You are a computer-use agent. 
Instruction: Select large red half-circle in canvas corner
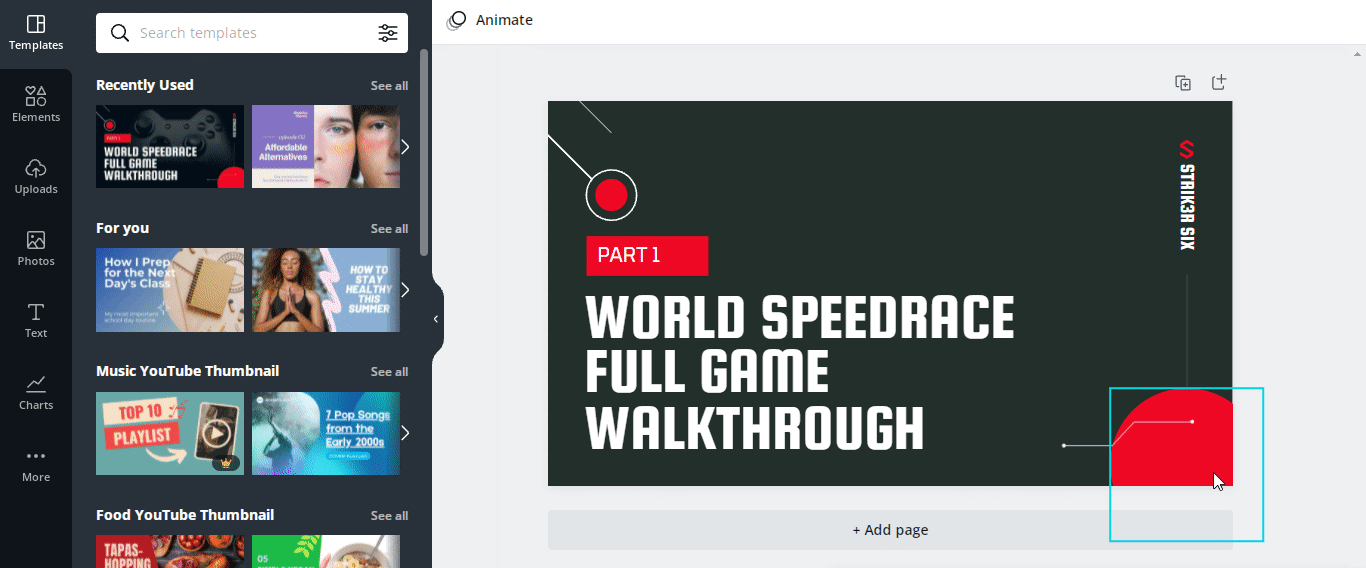tap(1172, 438)
